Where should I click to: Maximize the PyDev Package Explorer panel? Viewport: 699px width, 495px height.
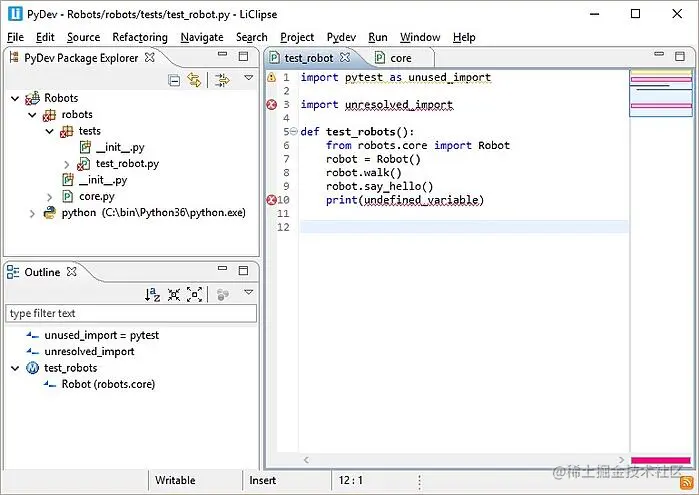[x=243, y=56]
